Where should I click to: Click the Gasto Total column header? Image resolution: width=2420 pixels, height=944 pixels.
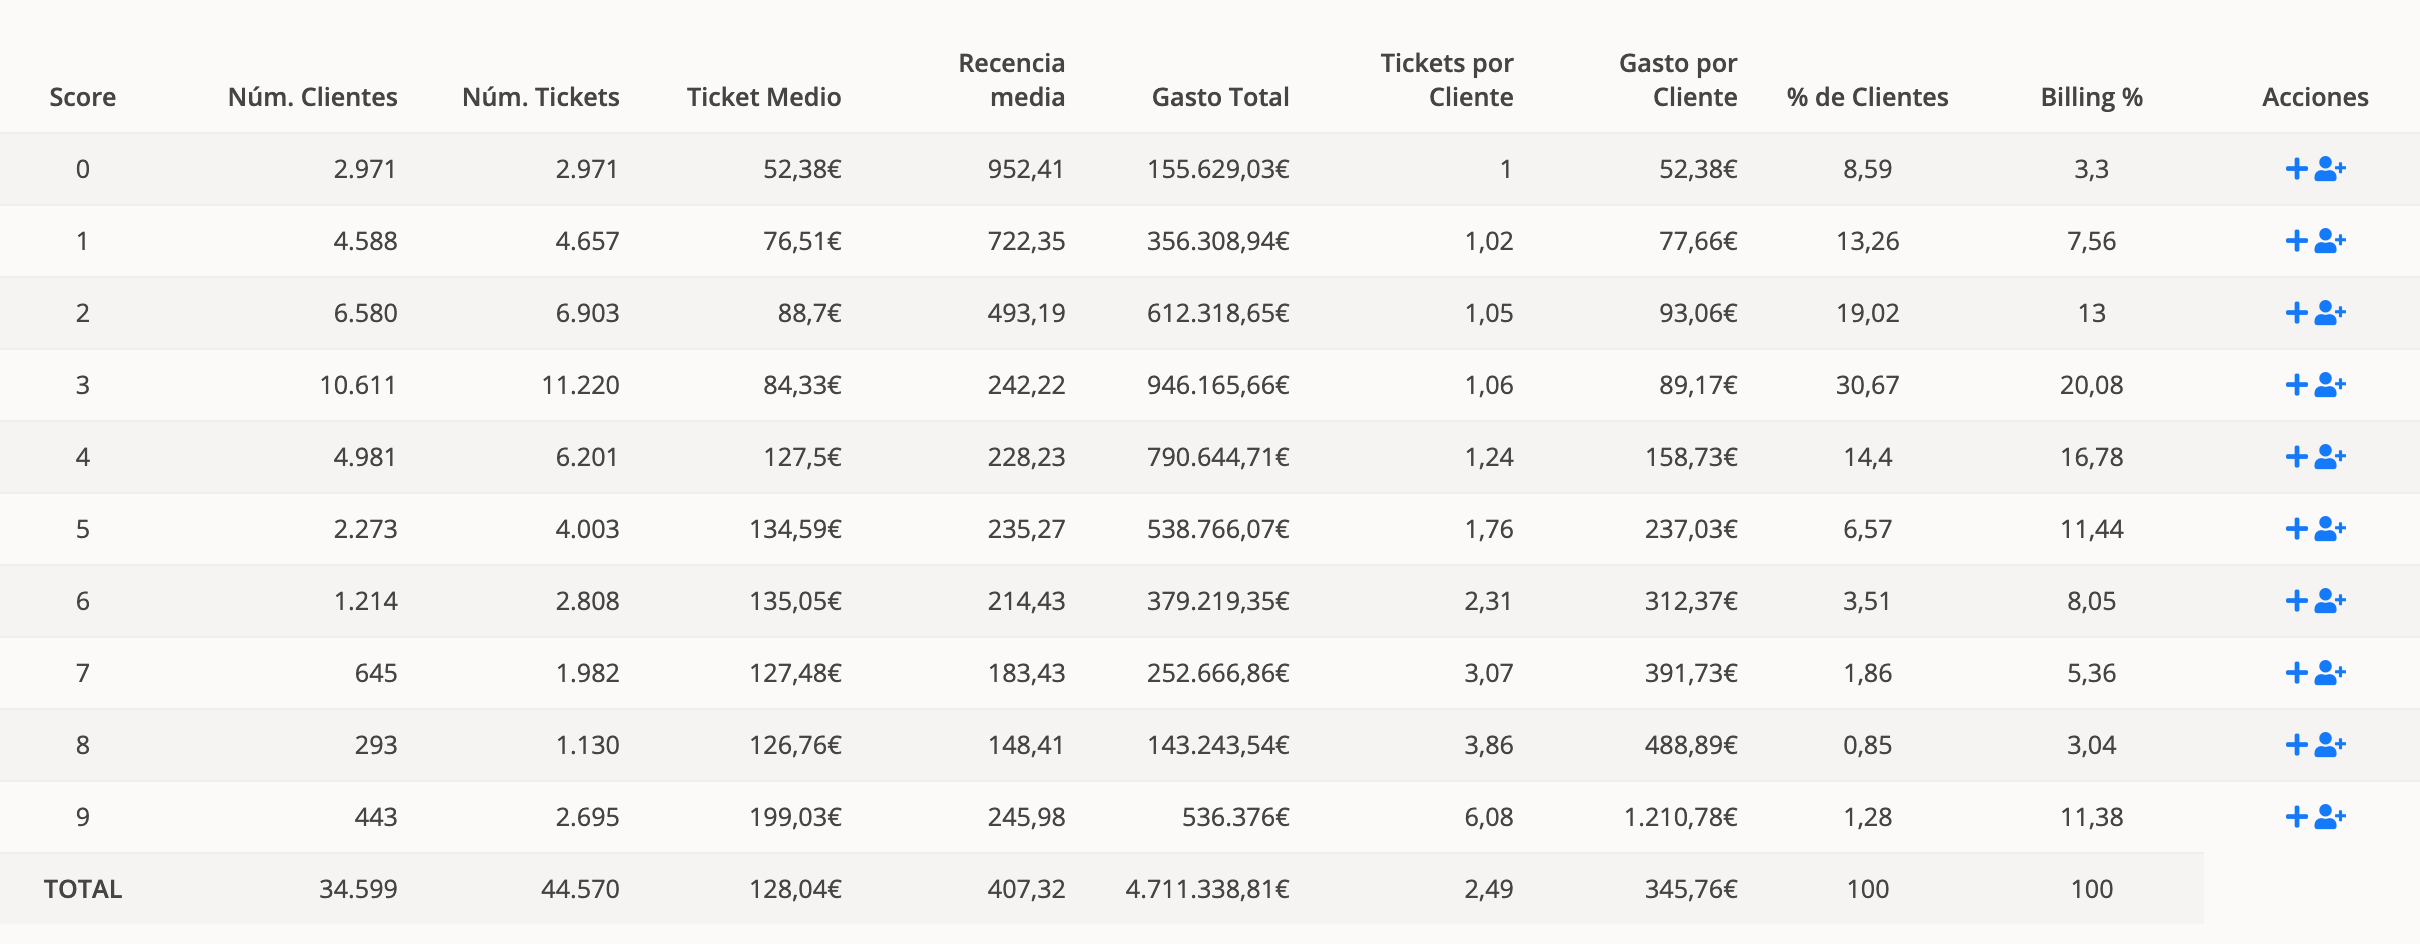[1220, 97]
